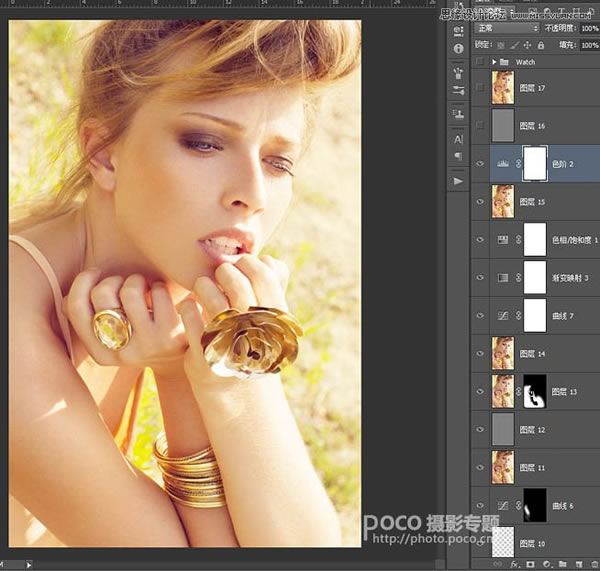Hide the 色阶 2 layer eye
This screenshot has width=600, height=571.
point(480,164)
